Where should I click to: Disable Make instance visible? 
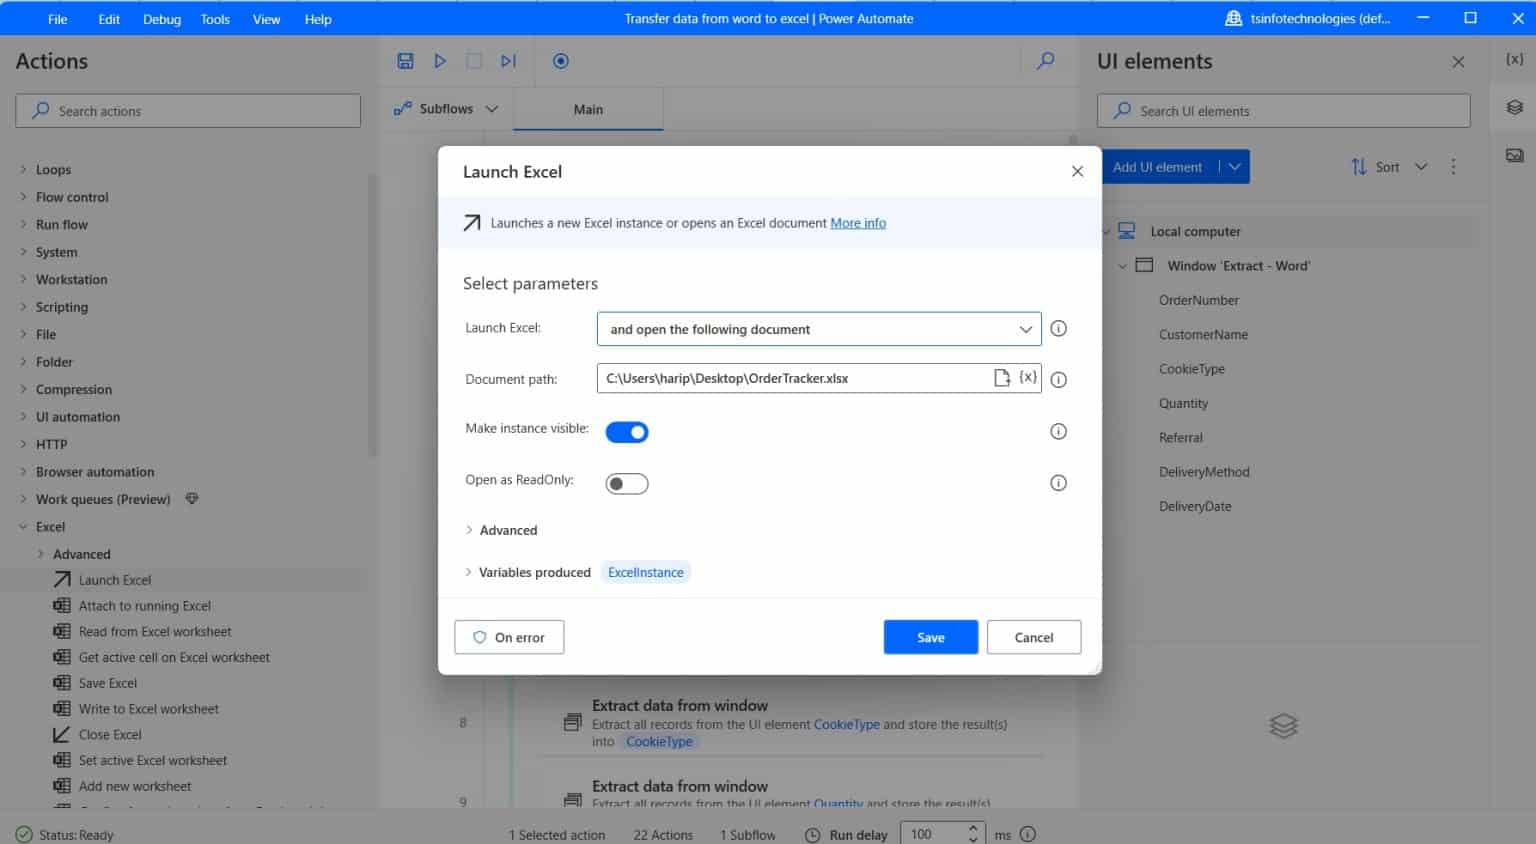[627, 431]
